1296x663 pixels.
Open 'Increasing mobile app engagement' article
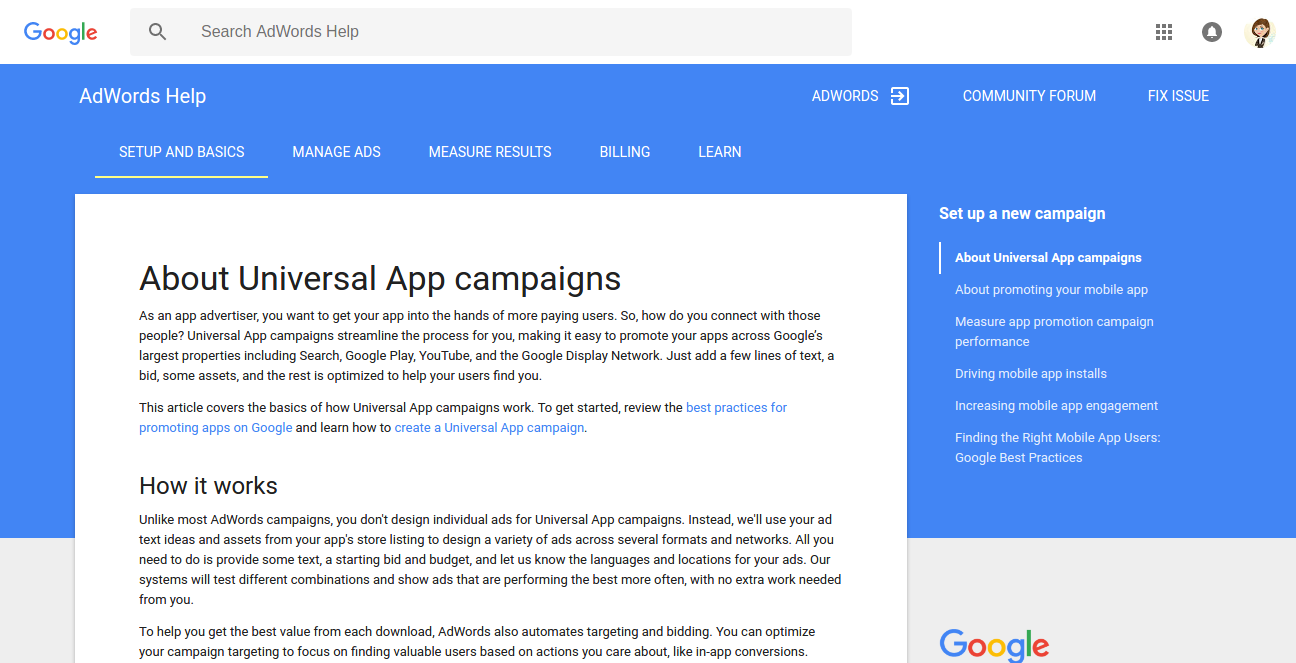point(1056,406)
